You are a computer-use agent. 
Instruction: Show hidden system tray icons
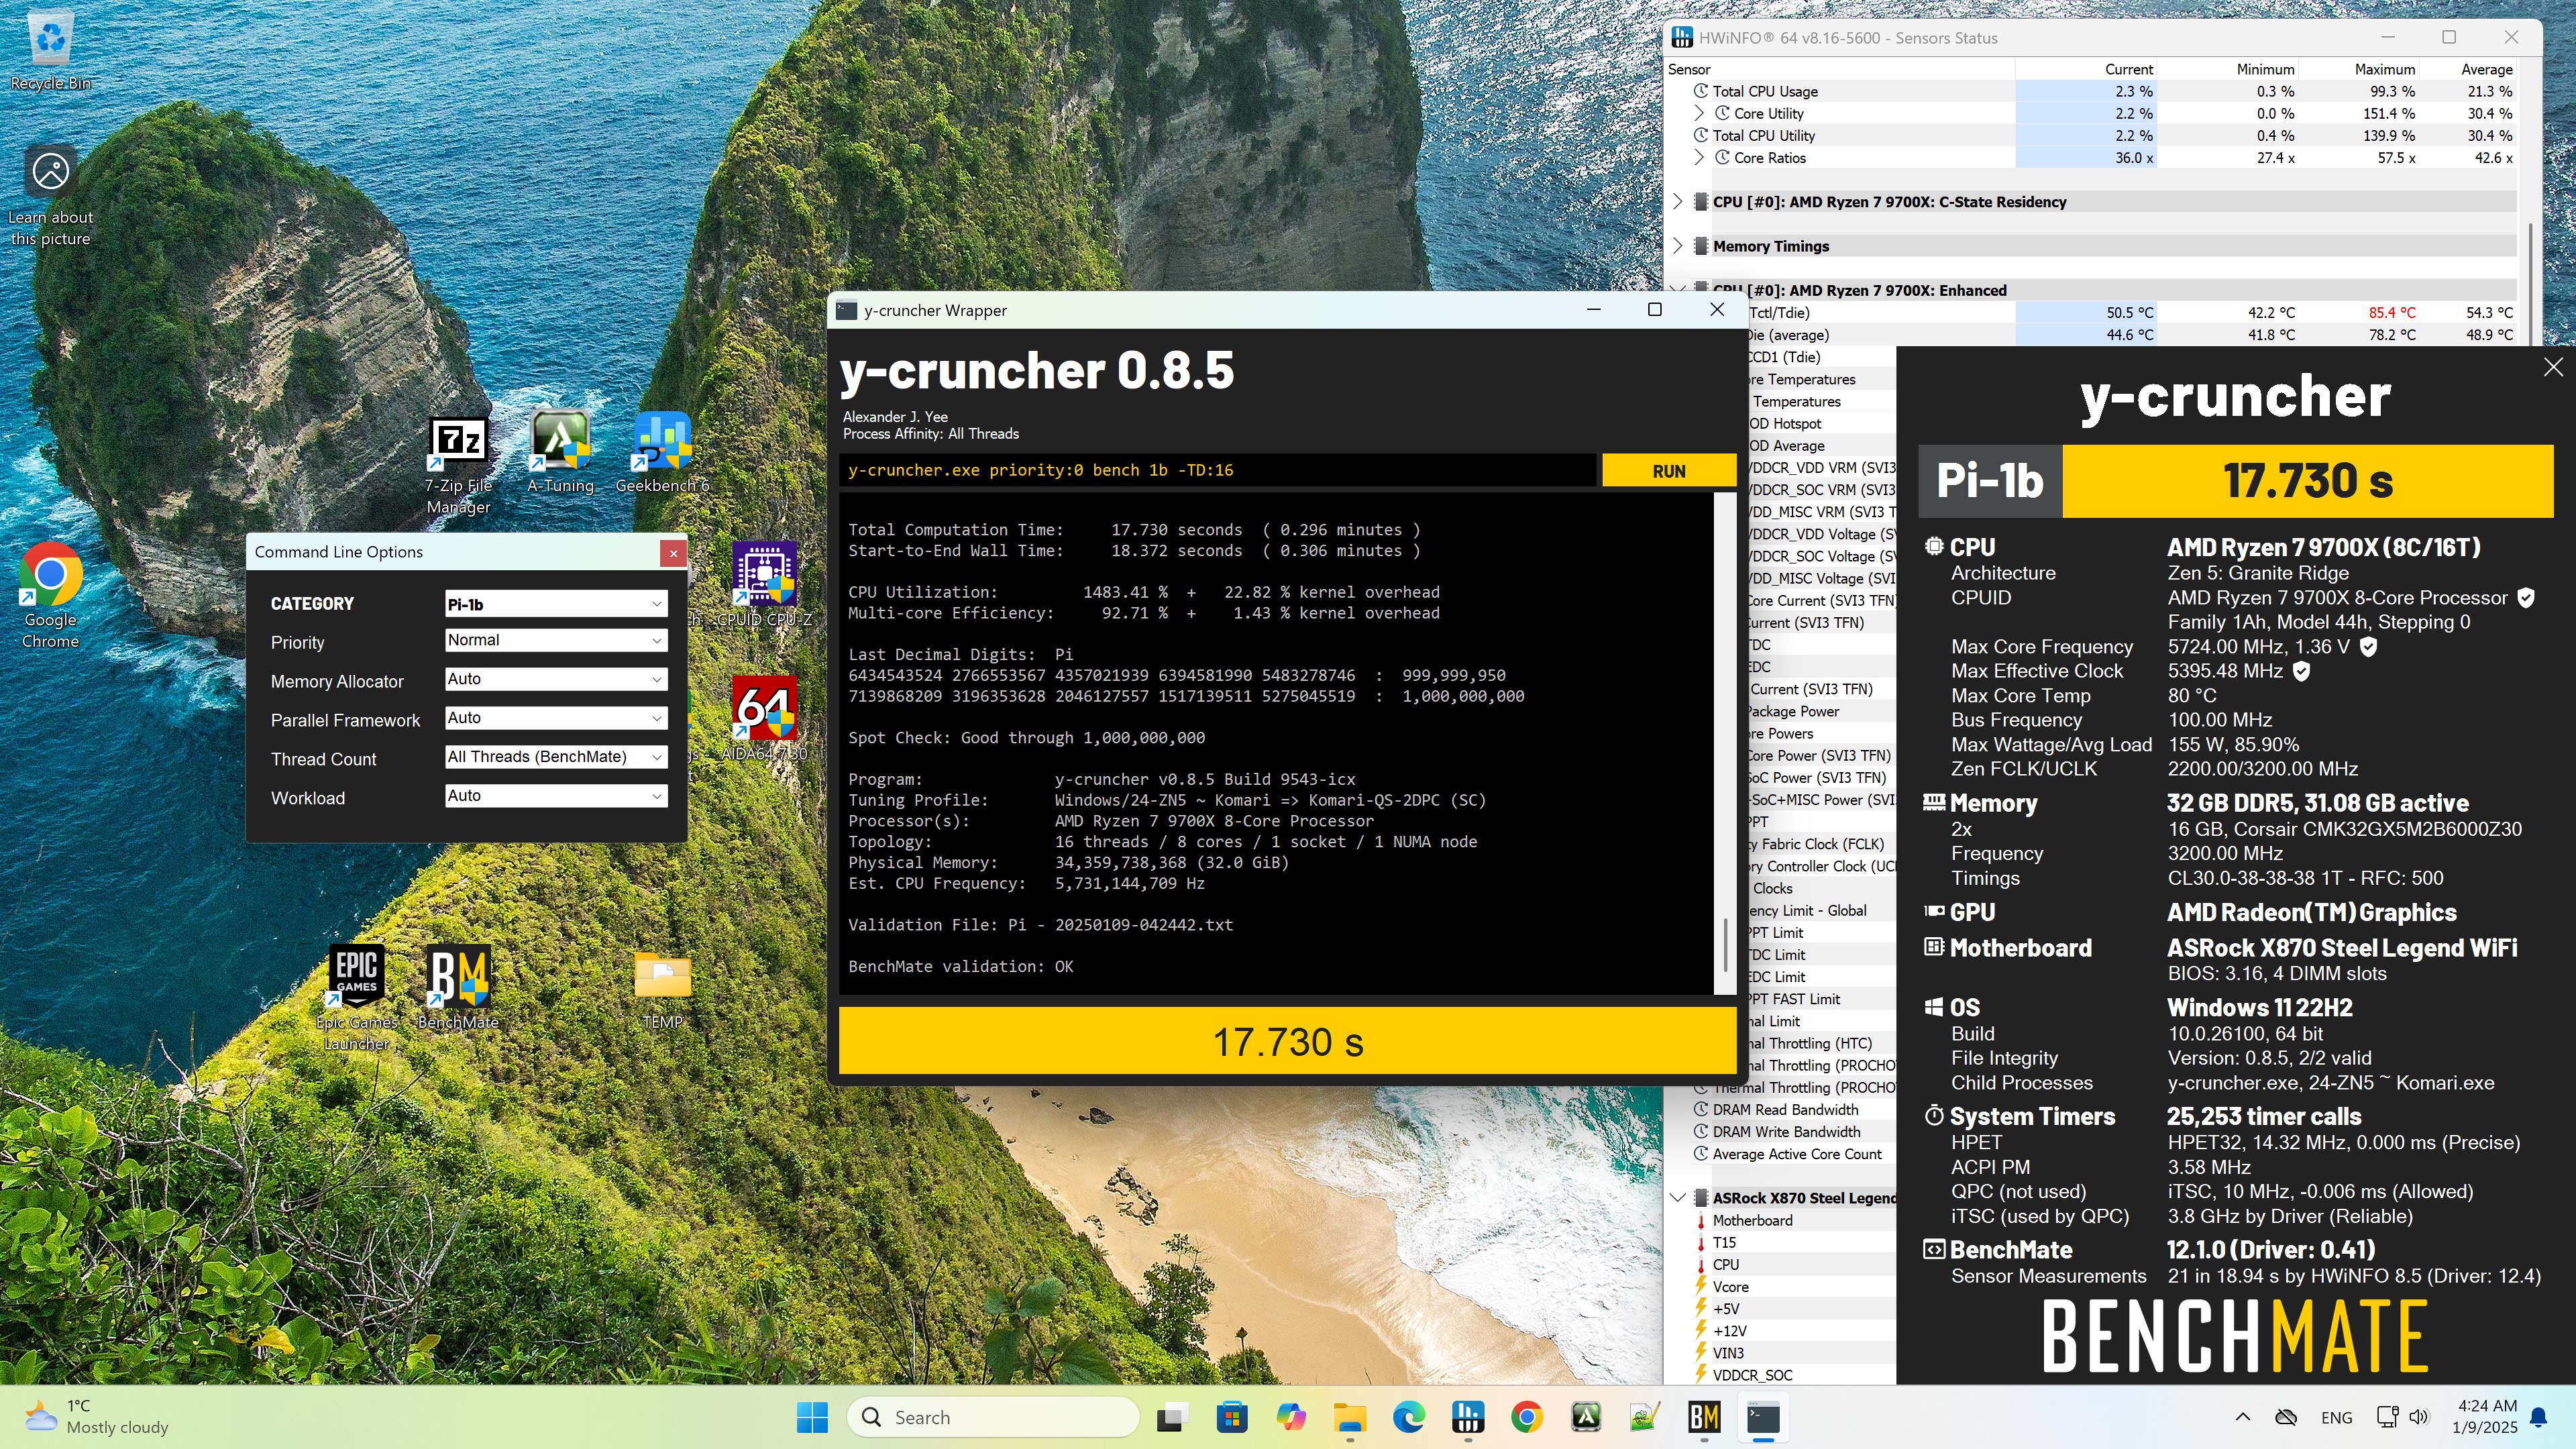(x=2242, y=1417)
